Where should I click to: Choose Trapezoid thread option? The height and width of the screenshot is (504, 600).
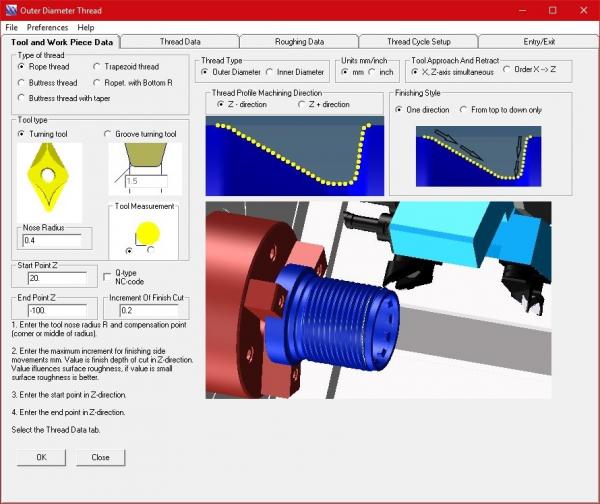coord(98,67)
